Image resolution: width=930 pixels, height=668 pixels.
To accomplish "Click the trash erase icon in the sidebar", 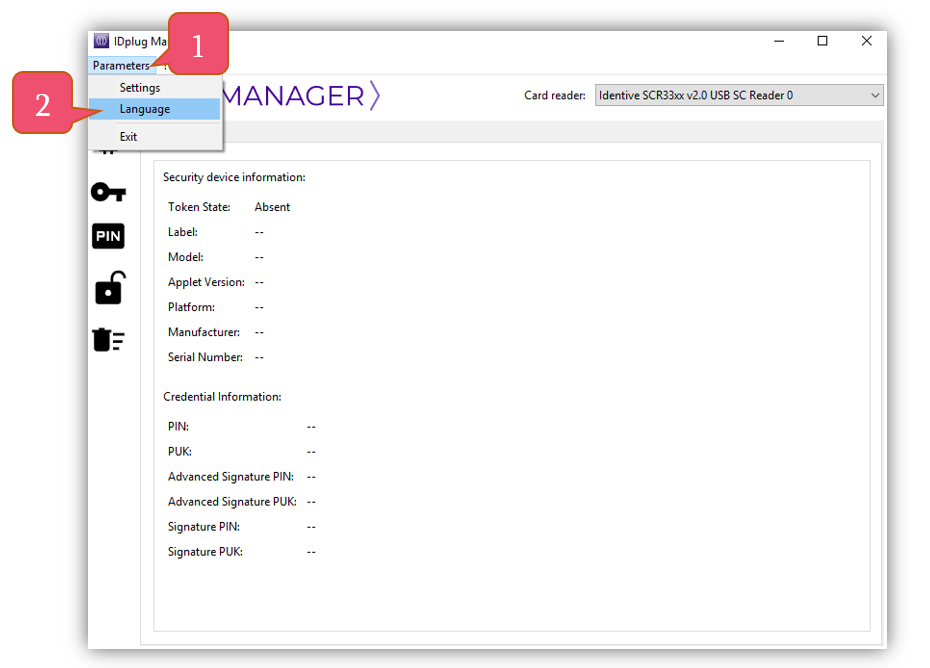I will point(108,340).
